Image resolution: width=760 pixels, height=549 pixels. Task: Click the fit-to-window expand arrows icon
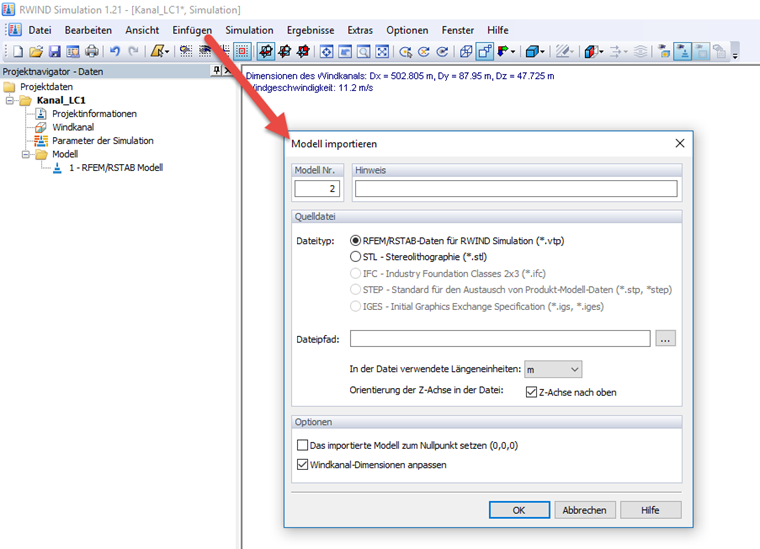click(x=382, y=51)
